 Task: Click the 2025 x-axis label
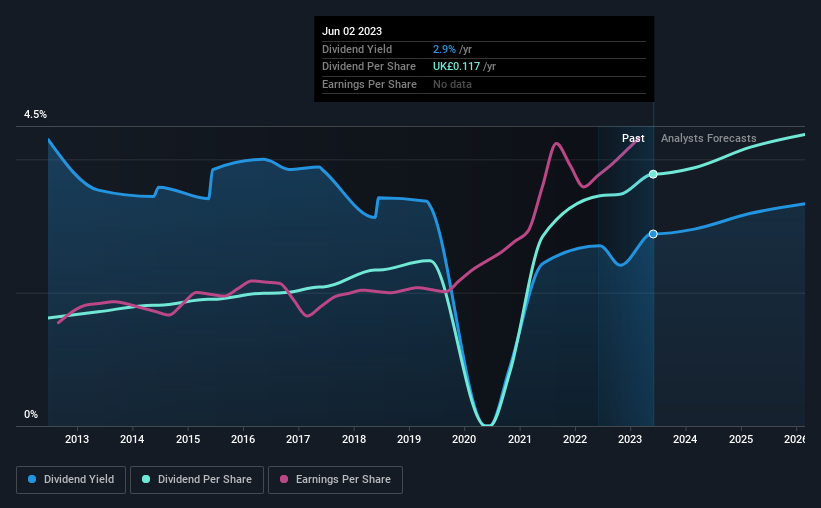(741, 439)
